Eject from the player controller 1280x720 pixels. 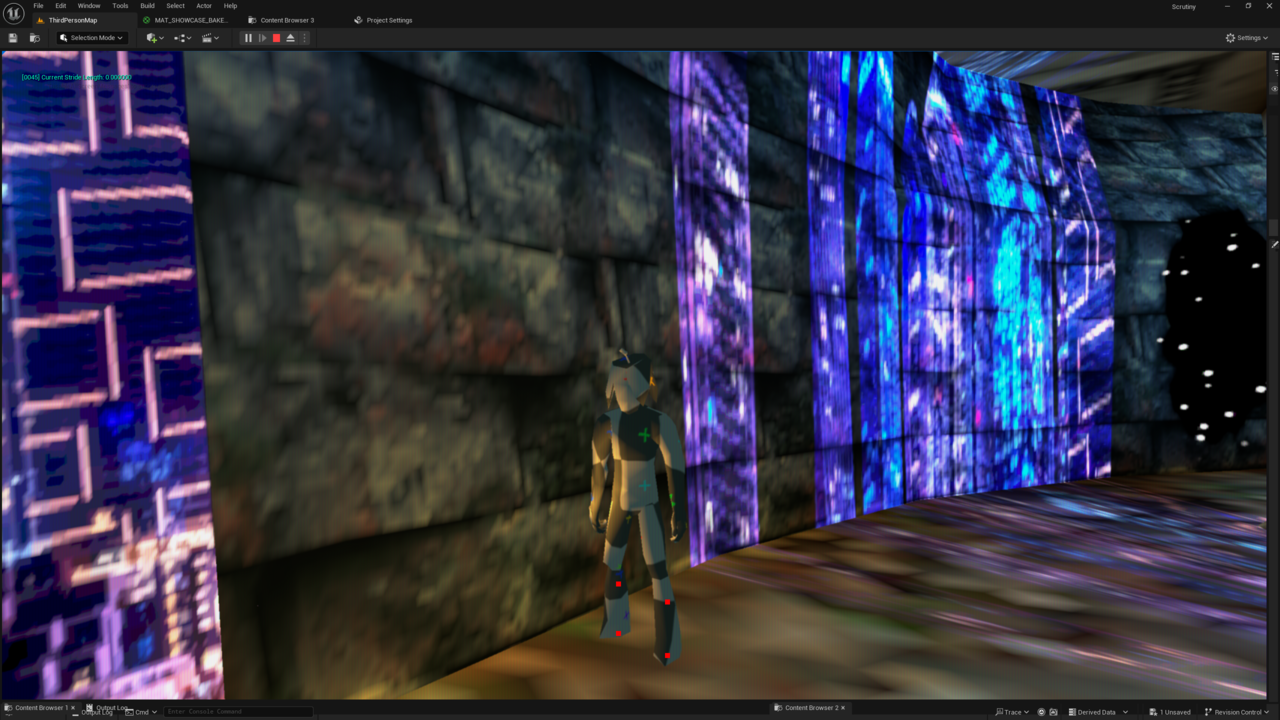(x=291, y=38)
